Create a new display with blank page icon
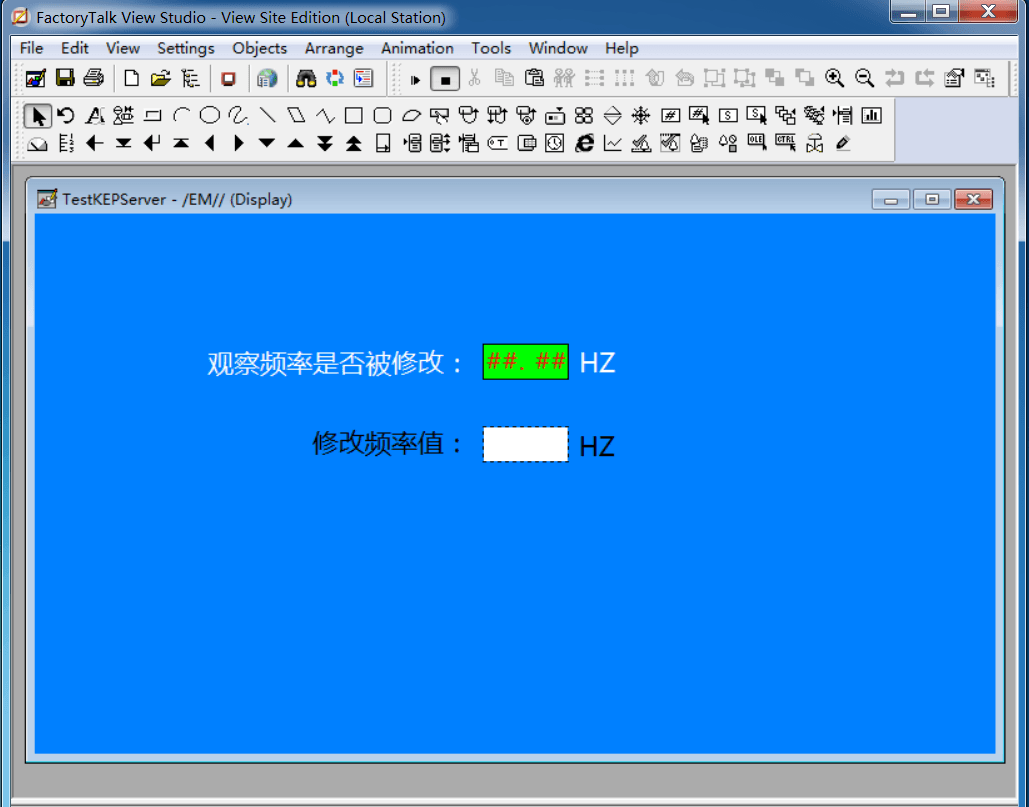Image resolution: width=1029 pixels, height=807 pixels. [131, 79]
